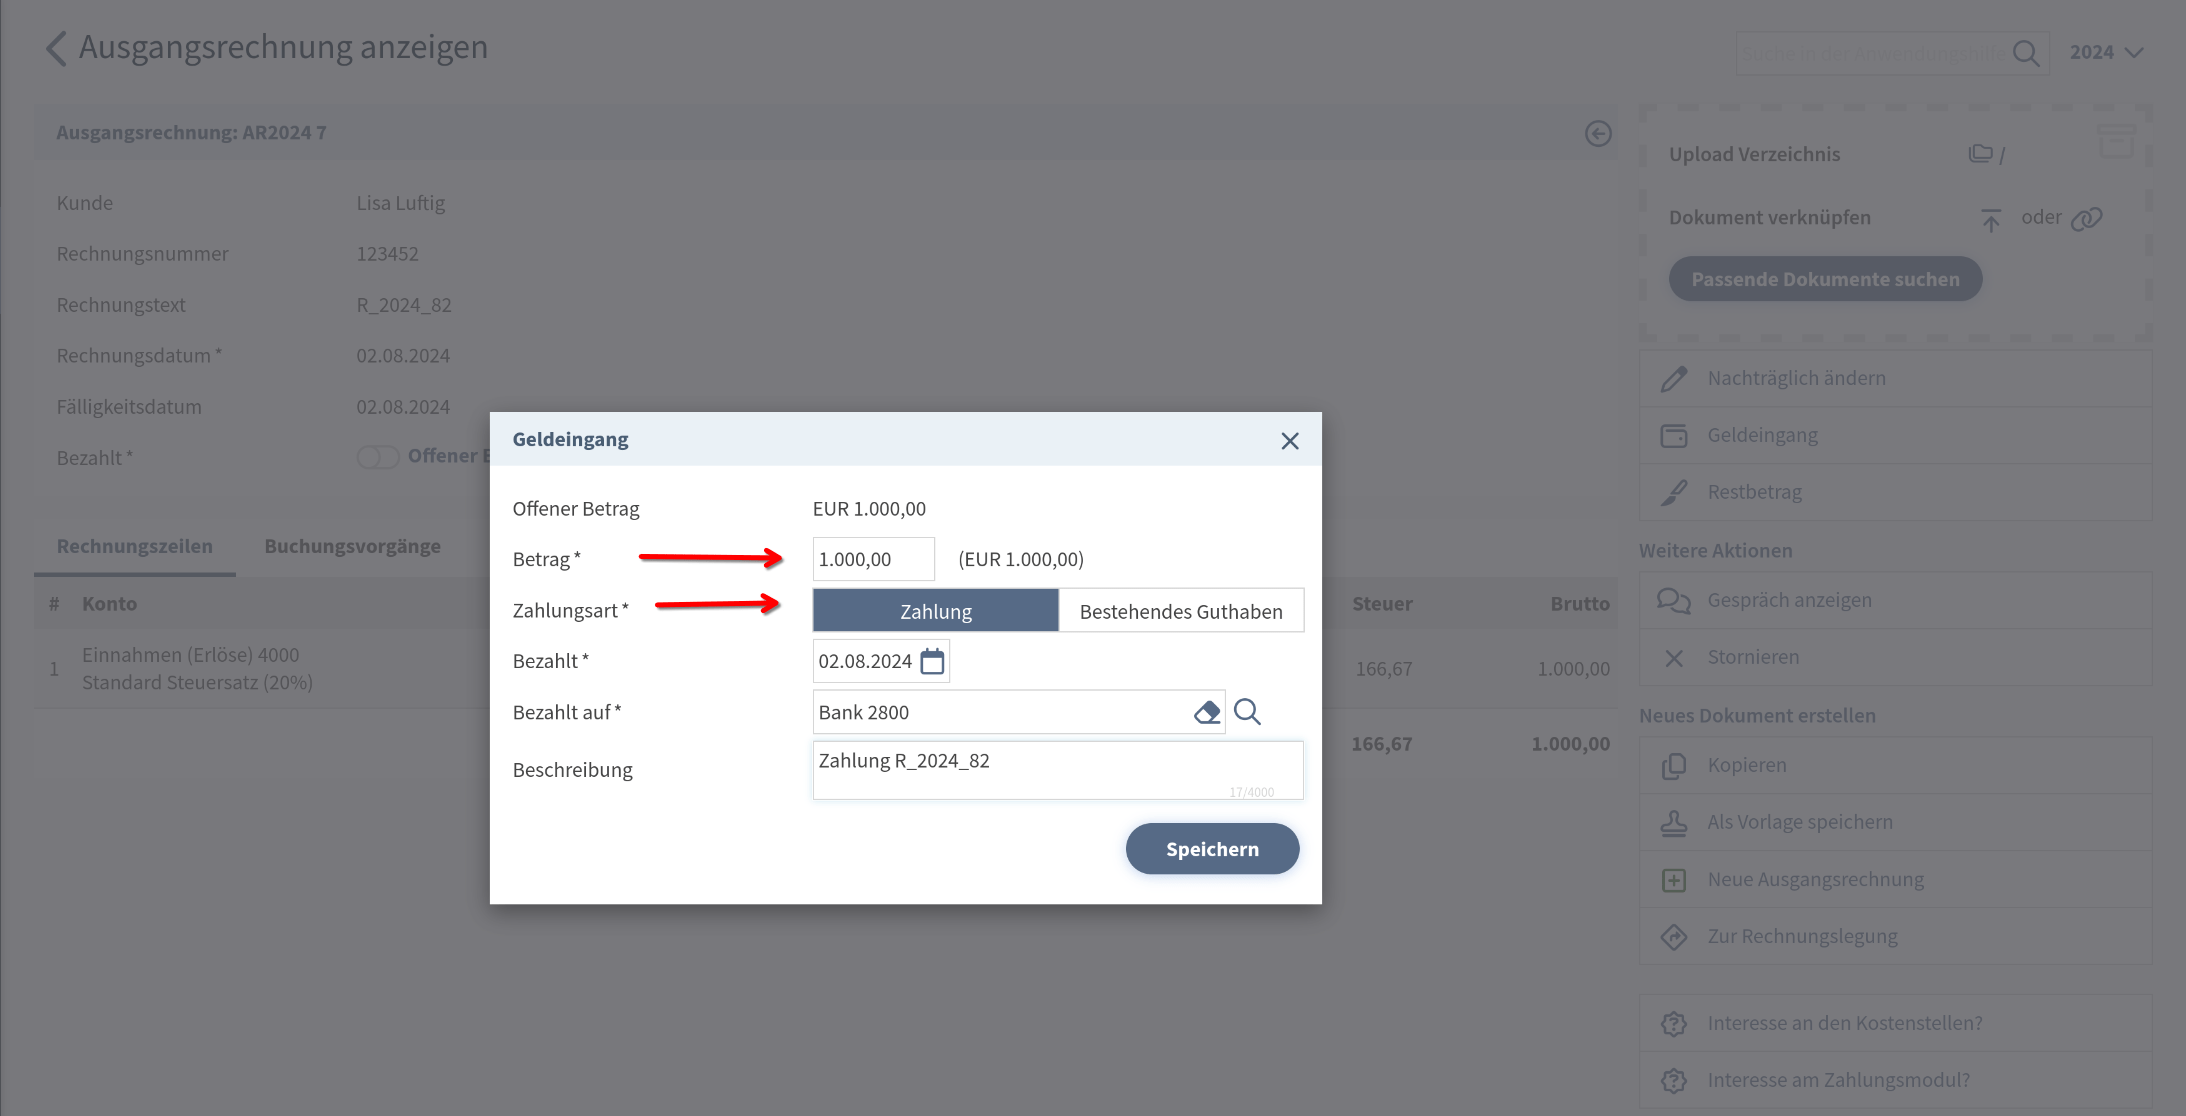The width and height of the screenshot is (2186, 1116).
Task: Clear Bank 2800 with eraser icon
Action: (x=1207, y=712)
